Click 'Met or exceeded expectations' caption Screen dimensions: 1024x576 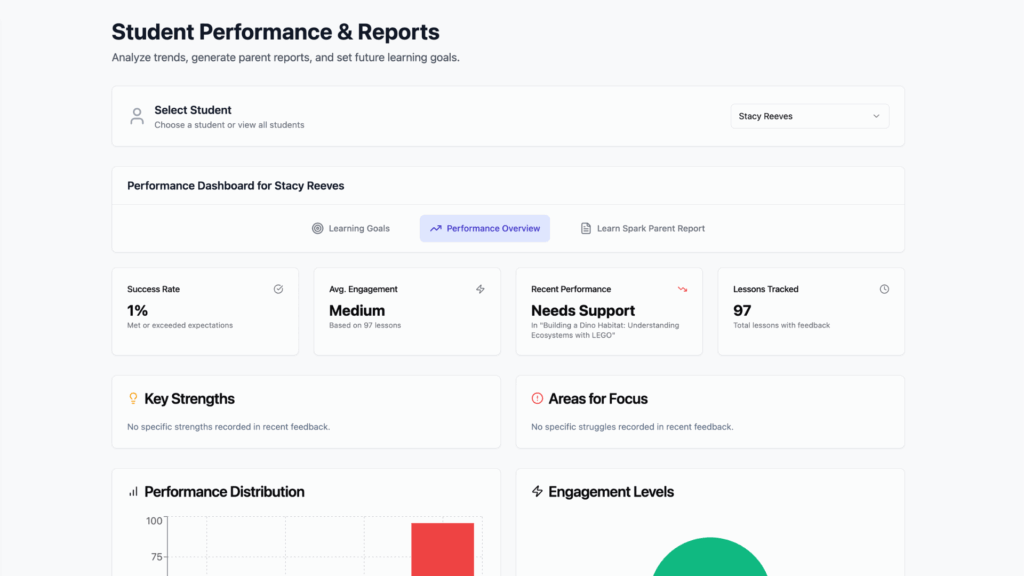(x=180, y=325)
